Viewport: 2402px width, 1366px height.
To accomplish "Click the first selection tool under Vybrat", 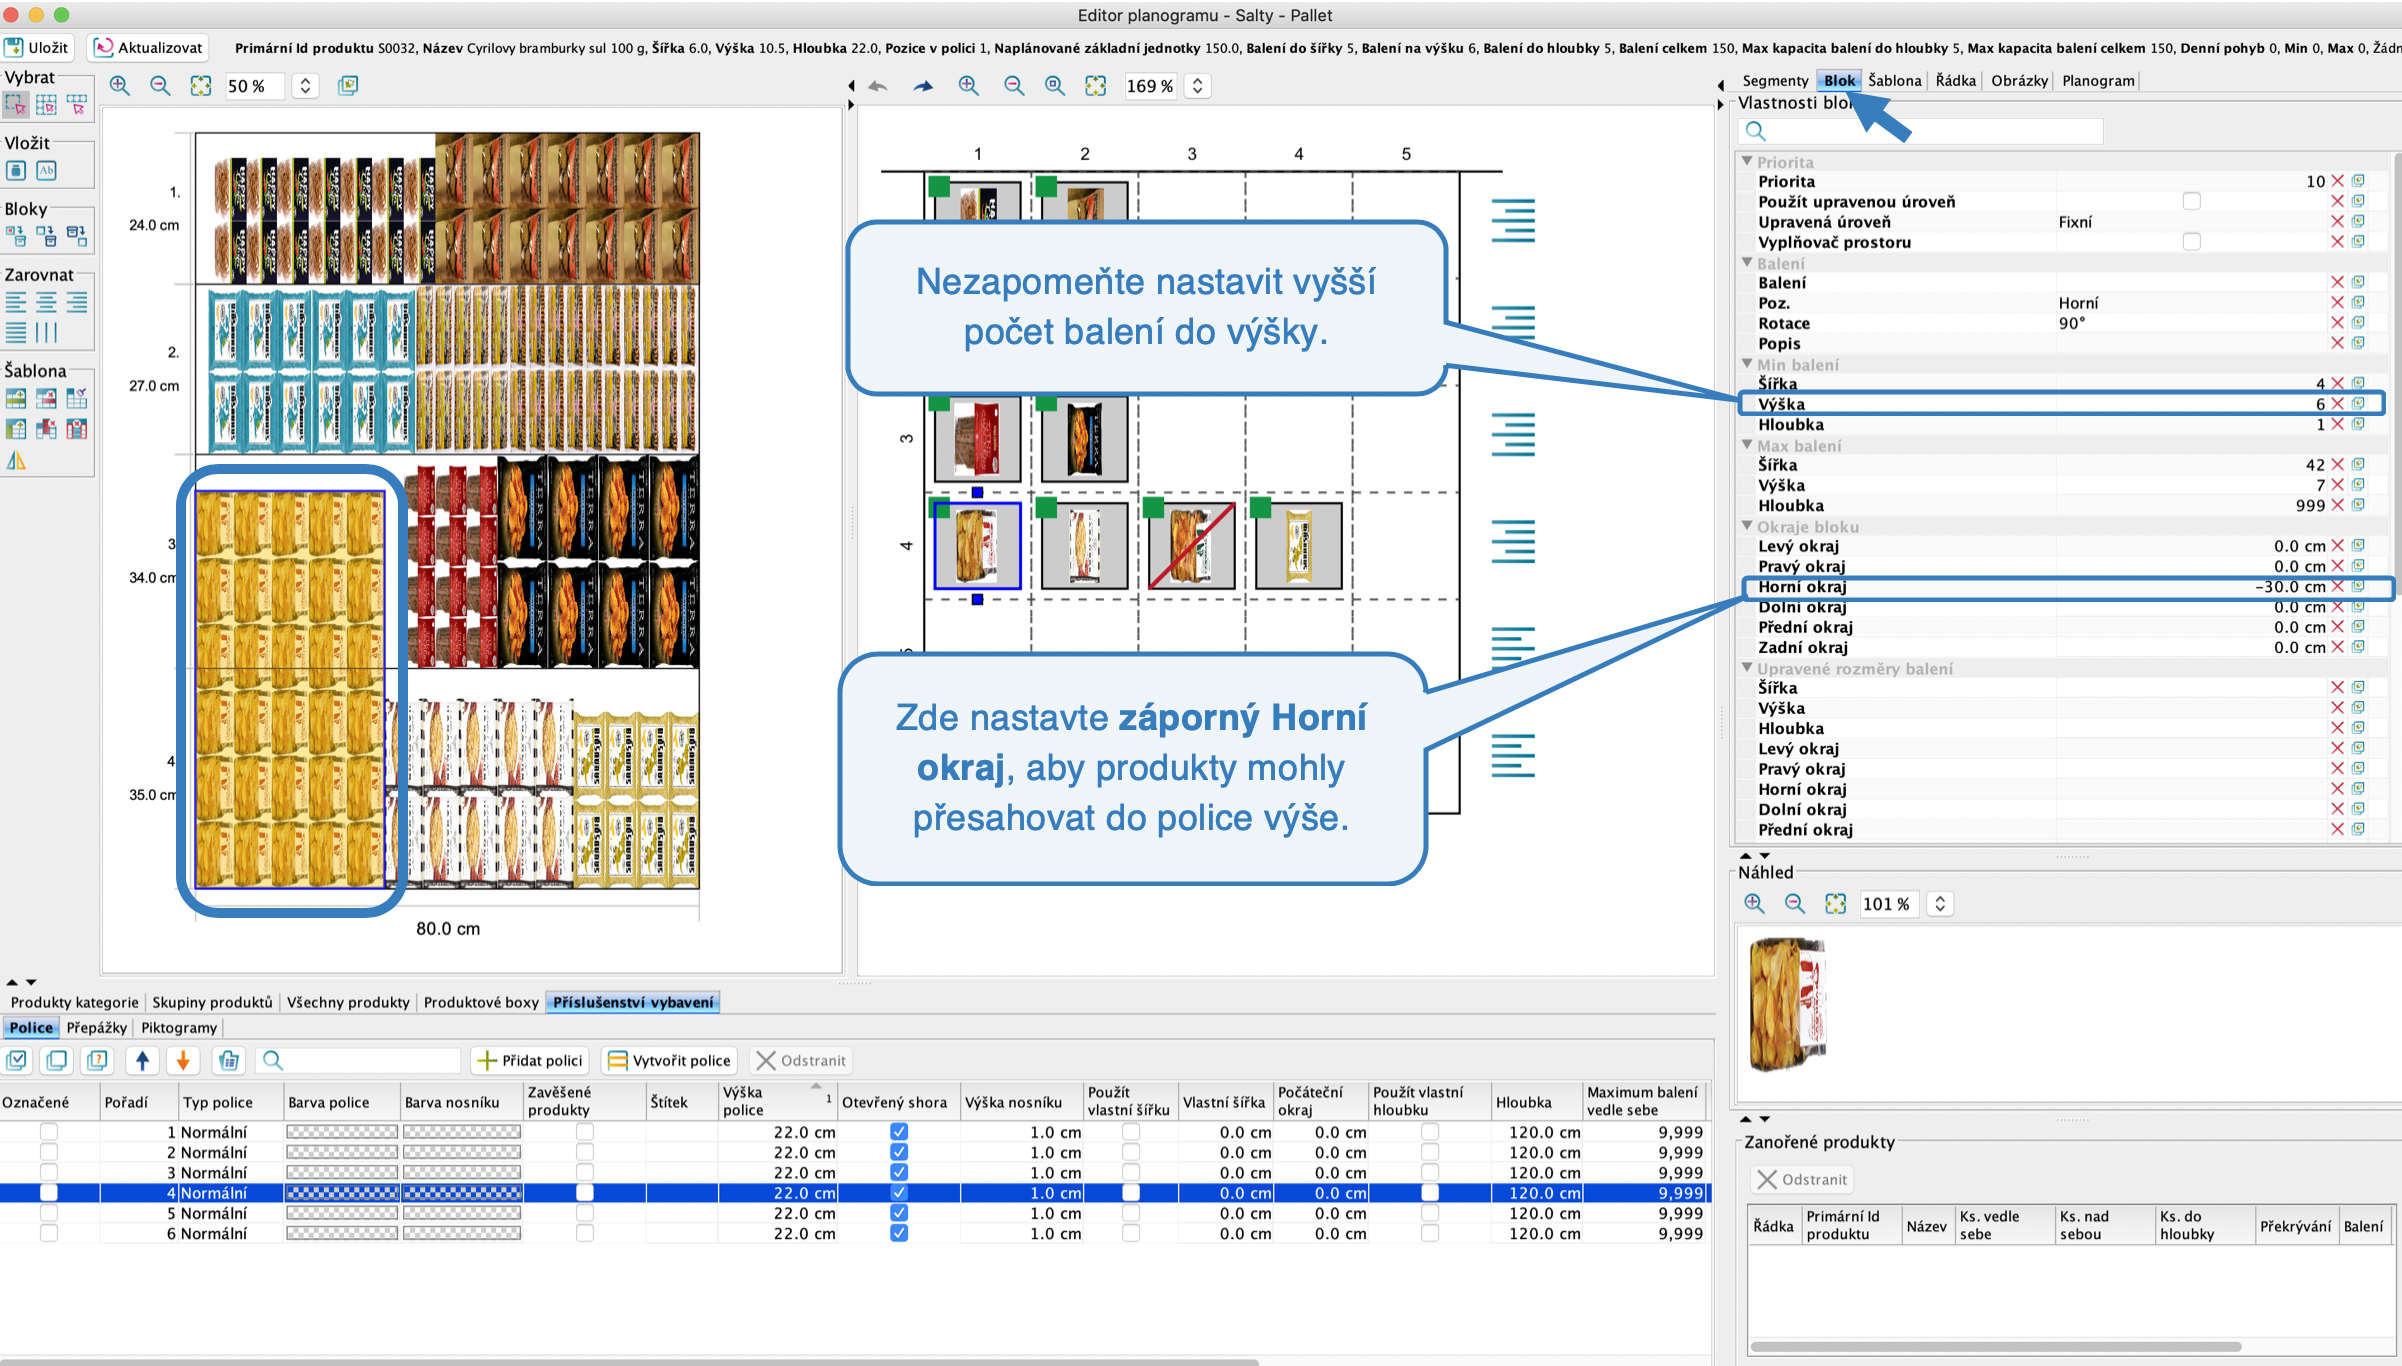I will tap(16, 104).
